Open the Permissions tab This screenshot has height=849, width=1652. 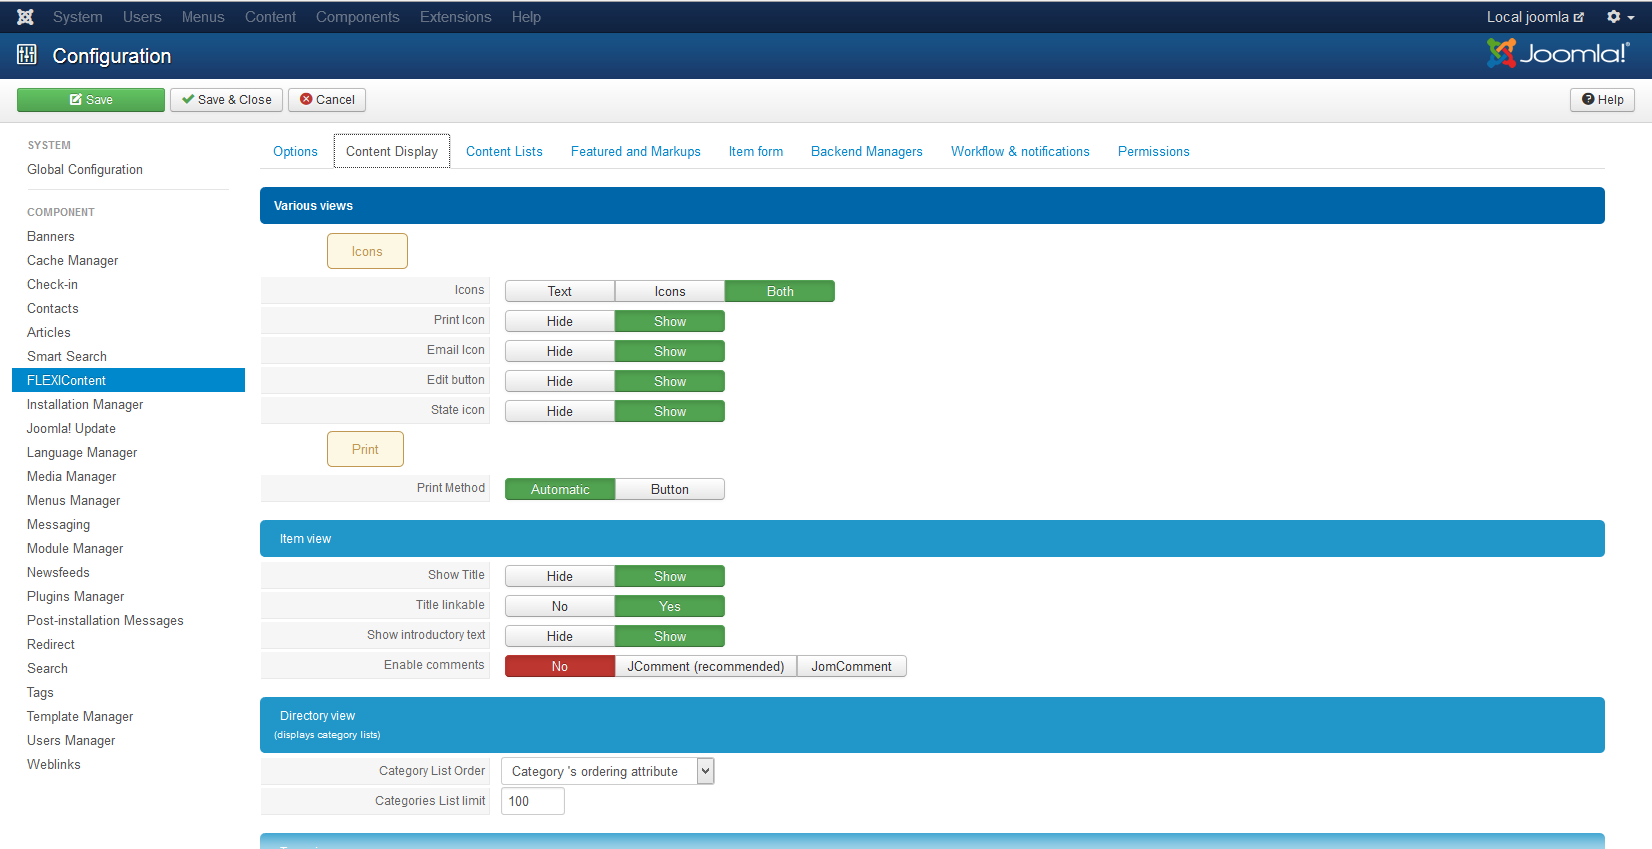[1153, 152]
